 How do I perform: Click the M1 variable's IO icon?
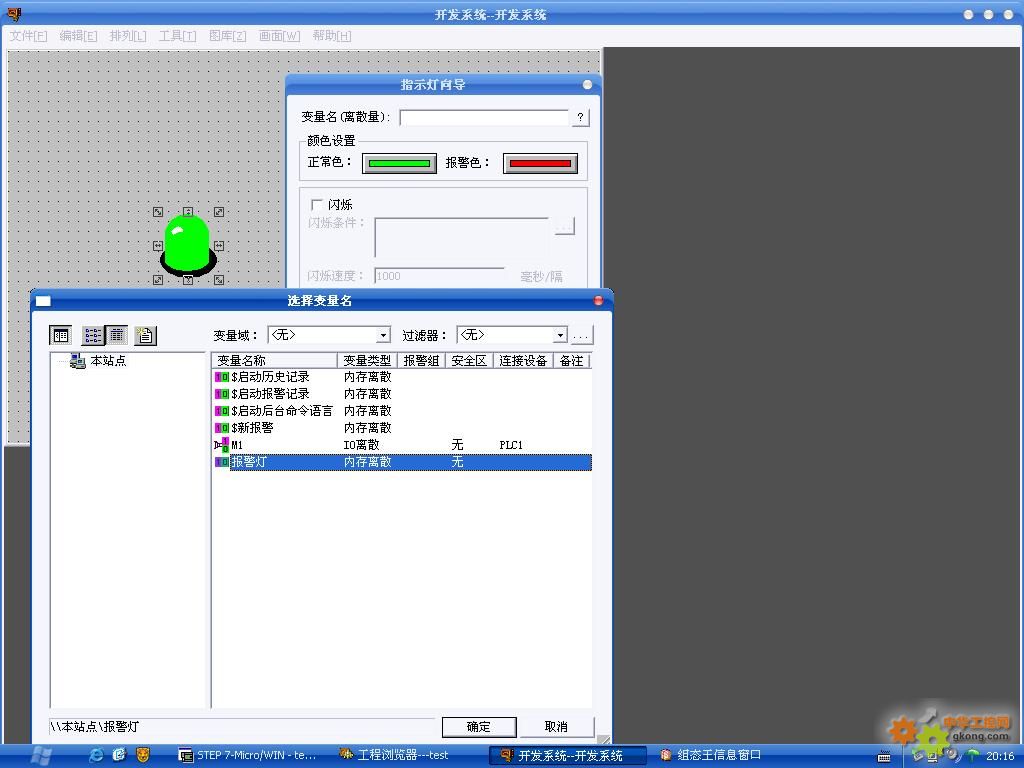[222, 445]
